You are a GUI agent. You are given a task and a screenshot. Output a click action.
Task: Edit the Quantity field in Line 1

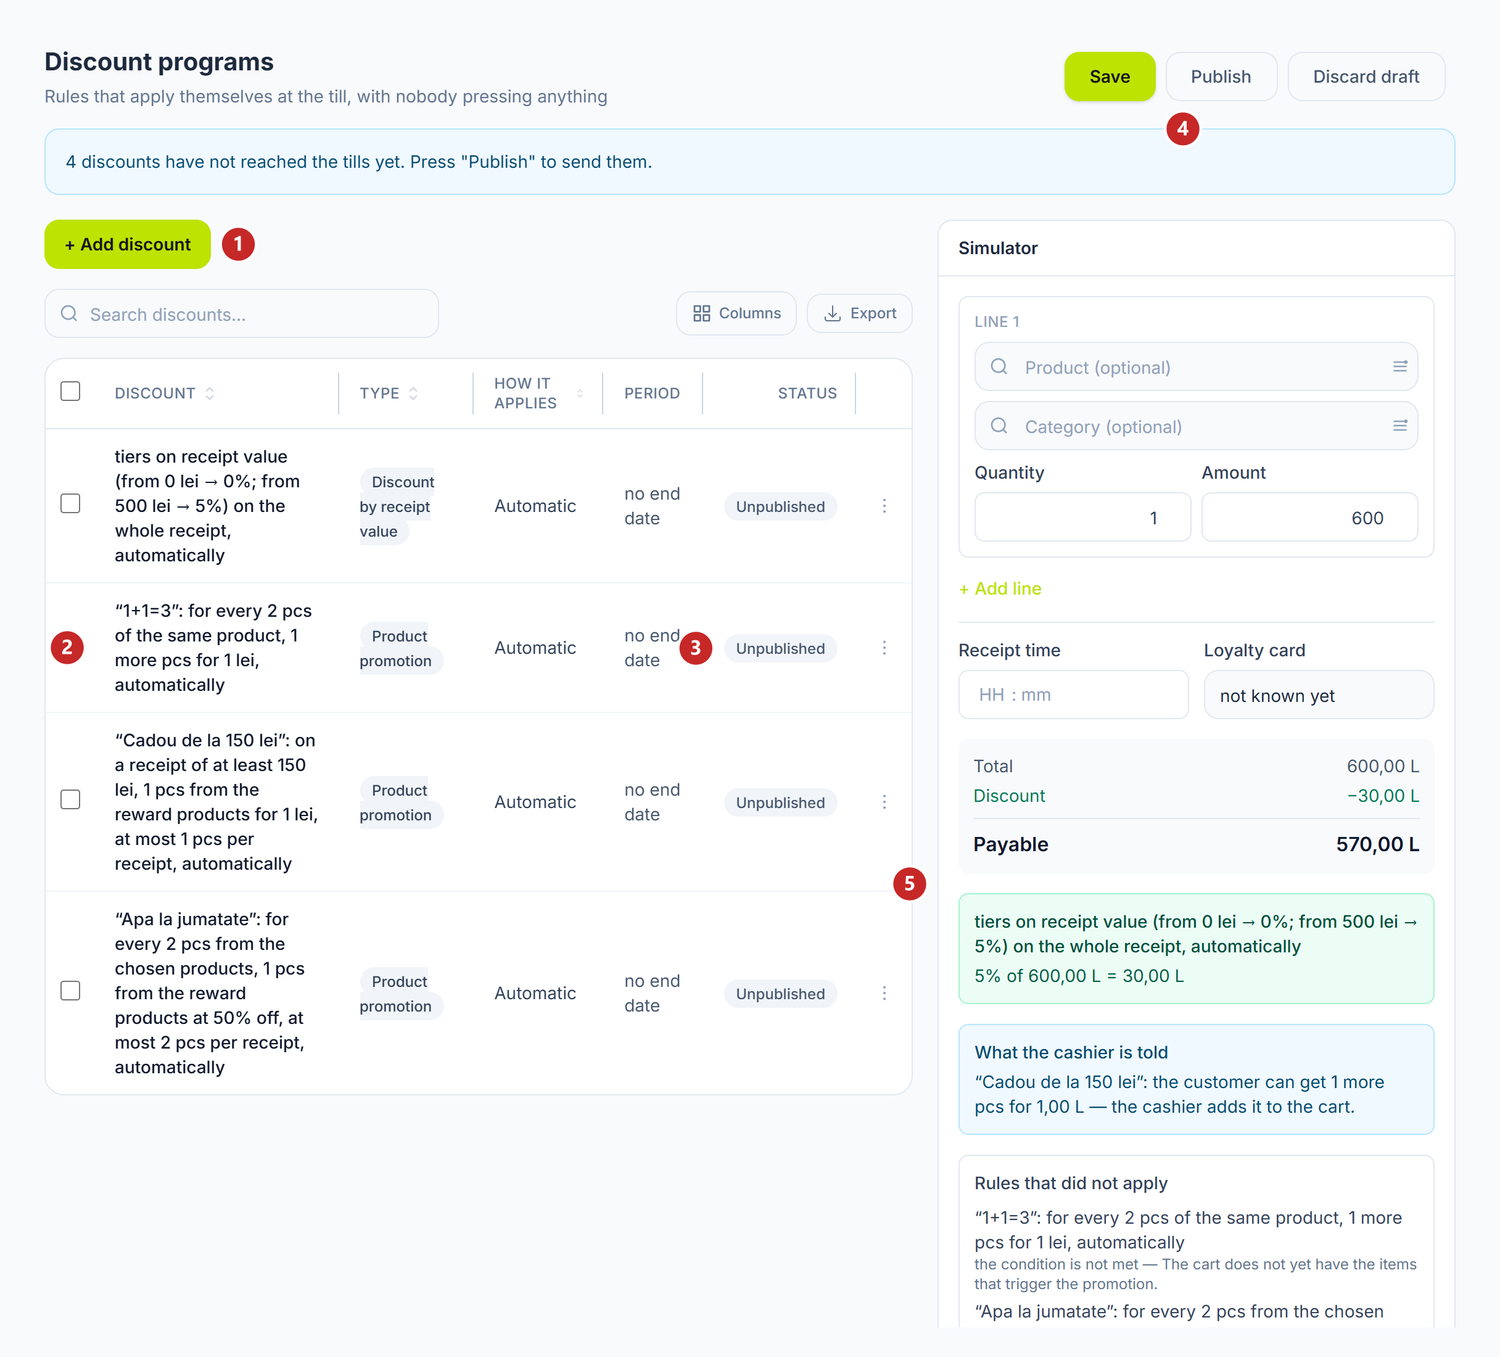(x=1083, y=517)
